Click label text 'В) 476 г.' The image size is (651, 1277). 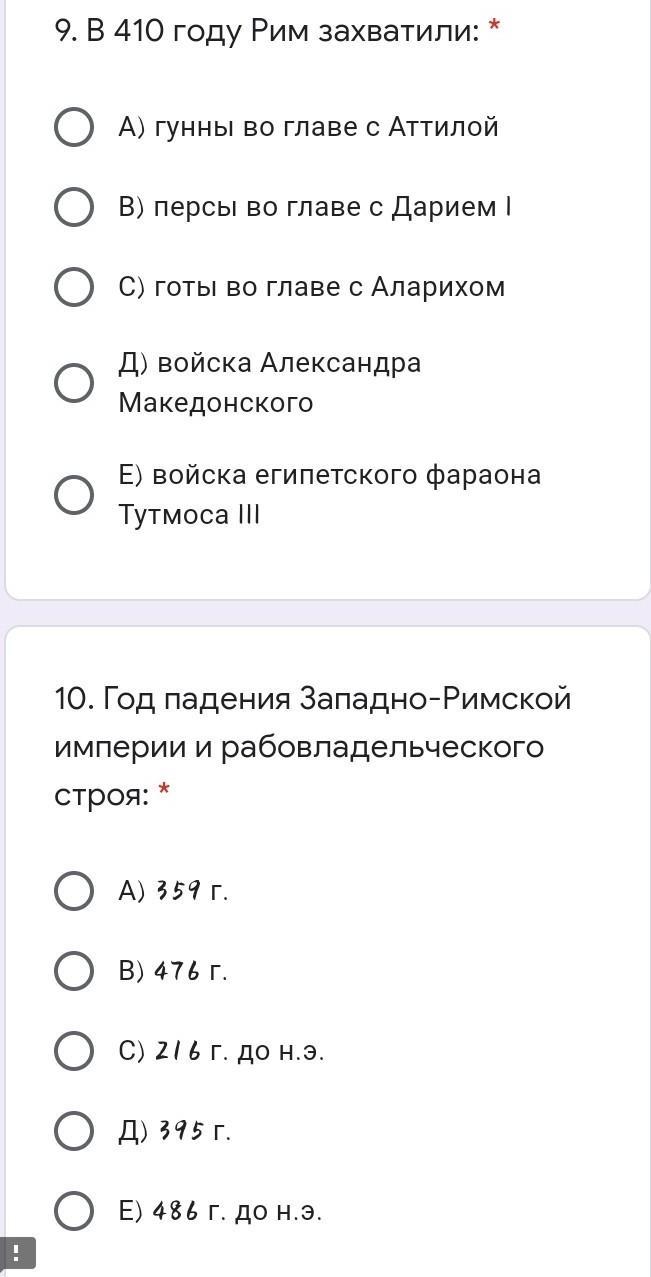(x=173, y=971)
